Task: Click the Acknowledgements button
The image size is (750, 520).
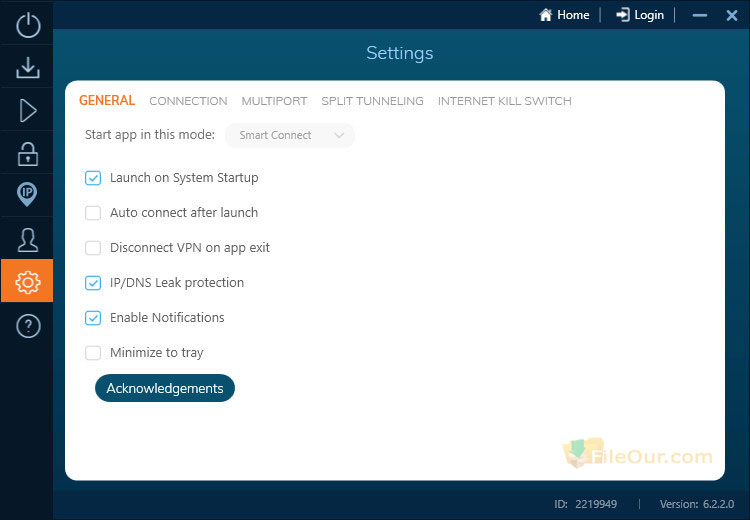Action: 165,388
